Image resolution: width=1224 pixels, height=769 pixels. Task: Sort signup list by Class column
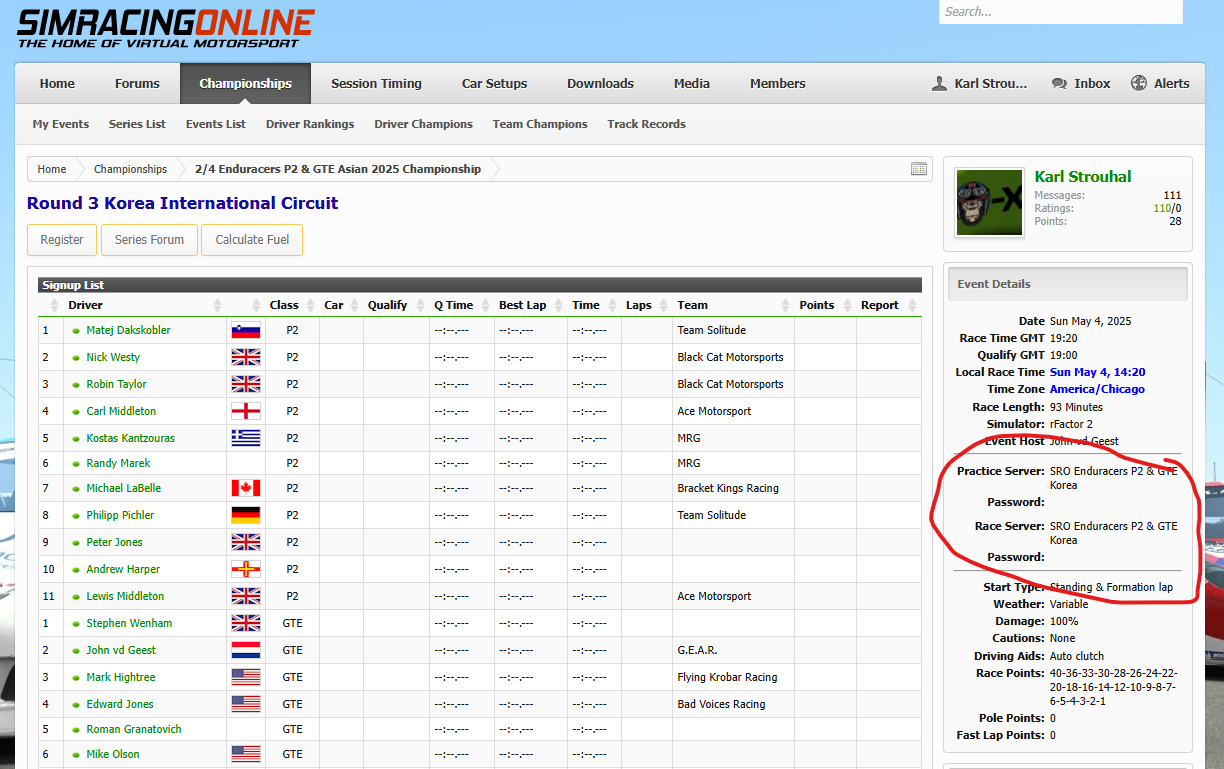(284, 306)
